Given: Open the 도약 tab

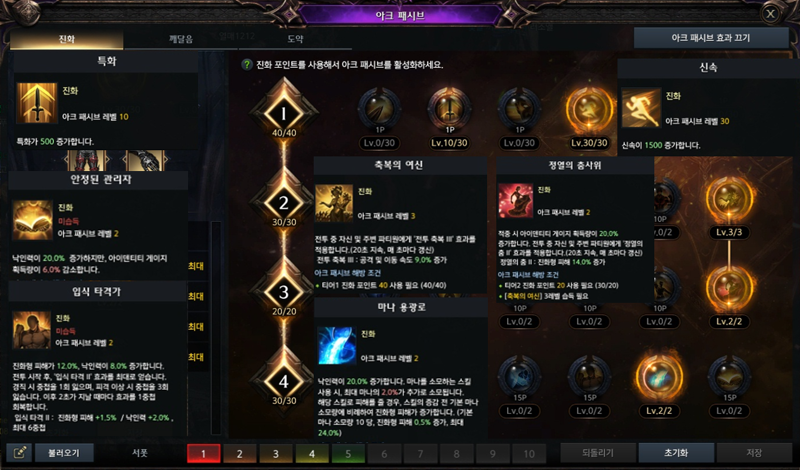Looking at the screenshot, I should coord(295,39).
